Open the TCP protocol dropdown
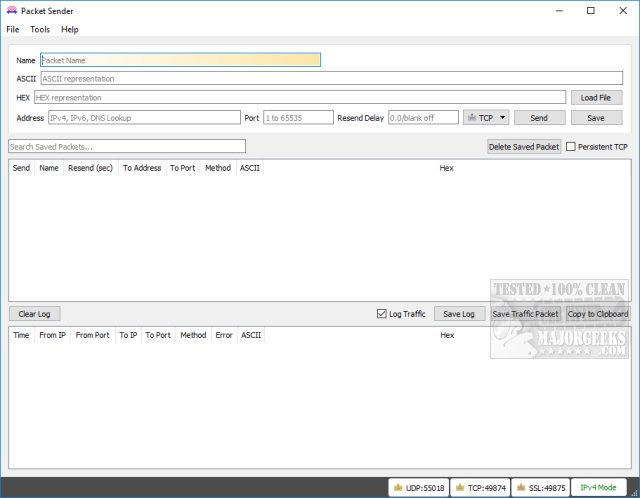The height and width of the screenshot is (498, 640). tap(487, 118)
